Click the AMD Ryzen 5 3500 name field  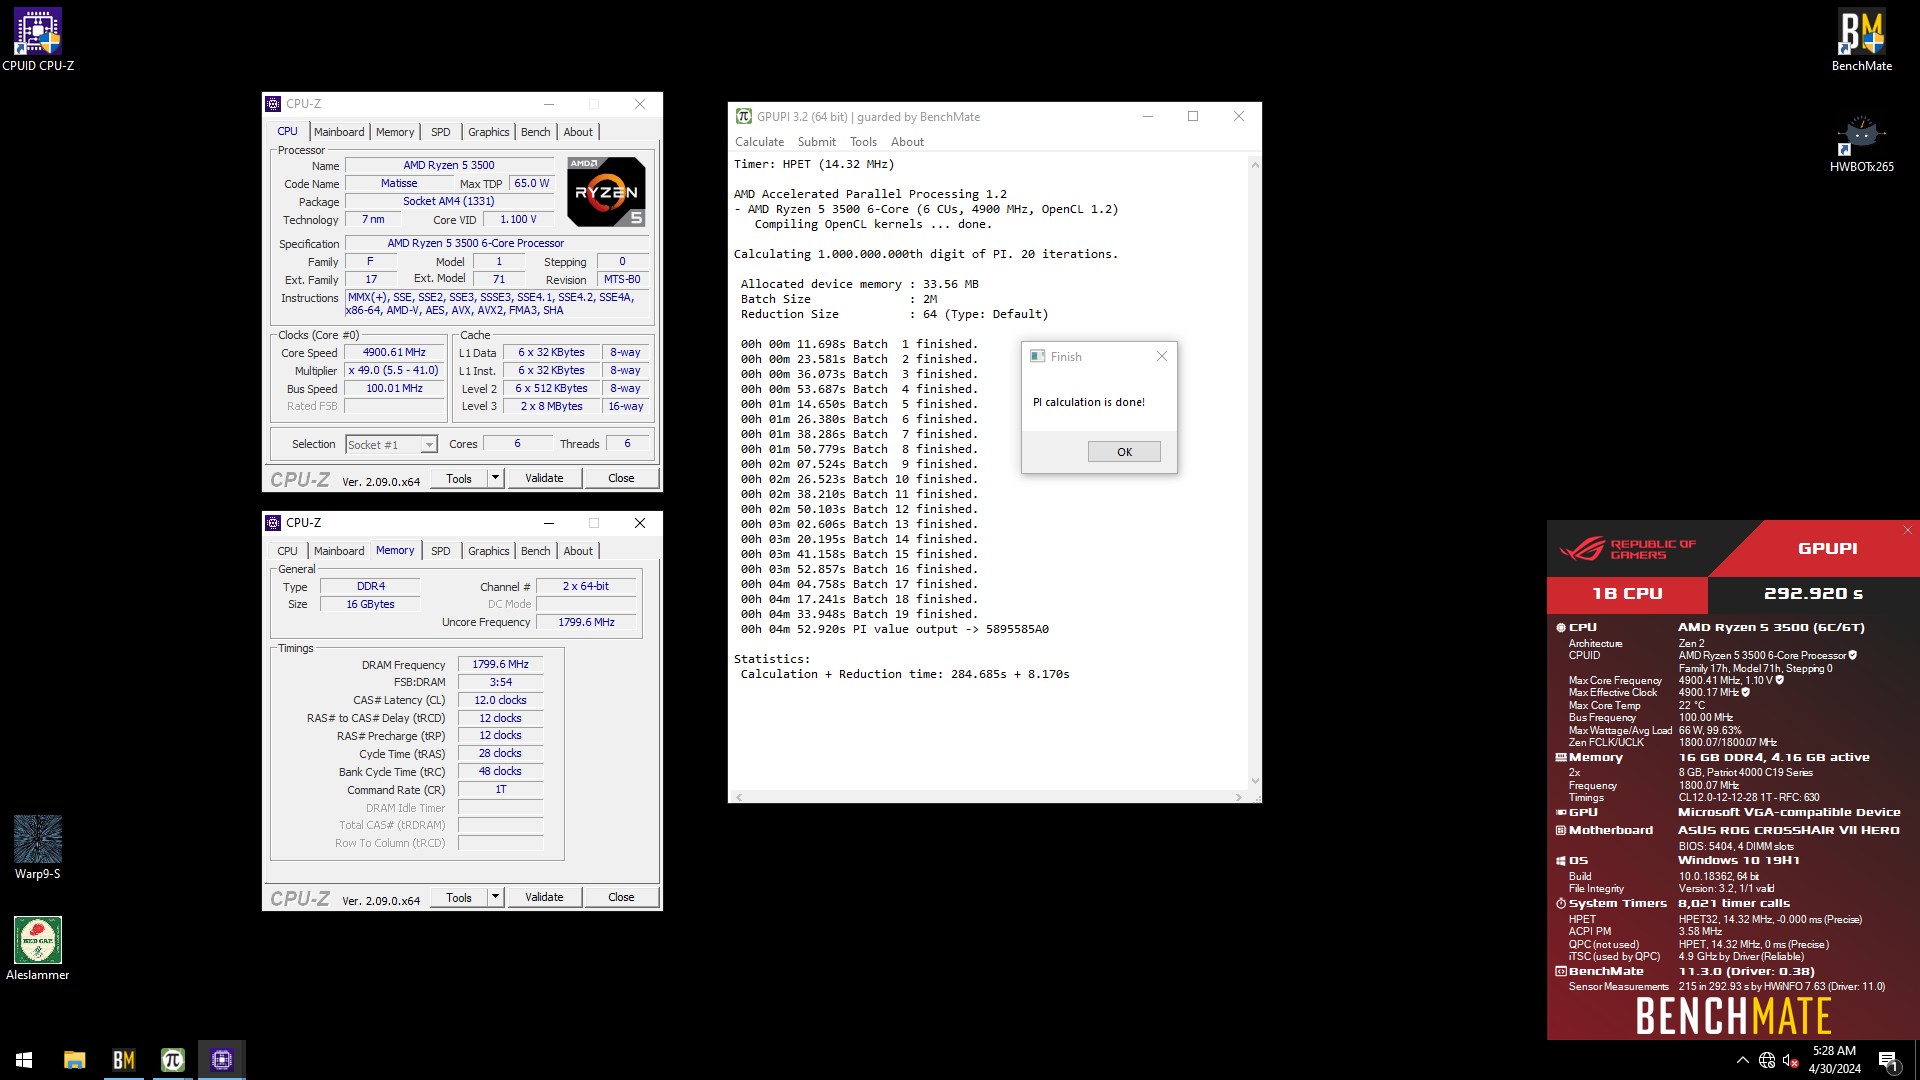449,165
